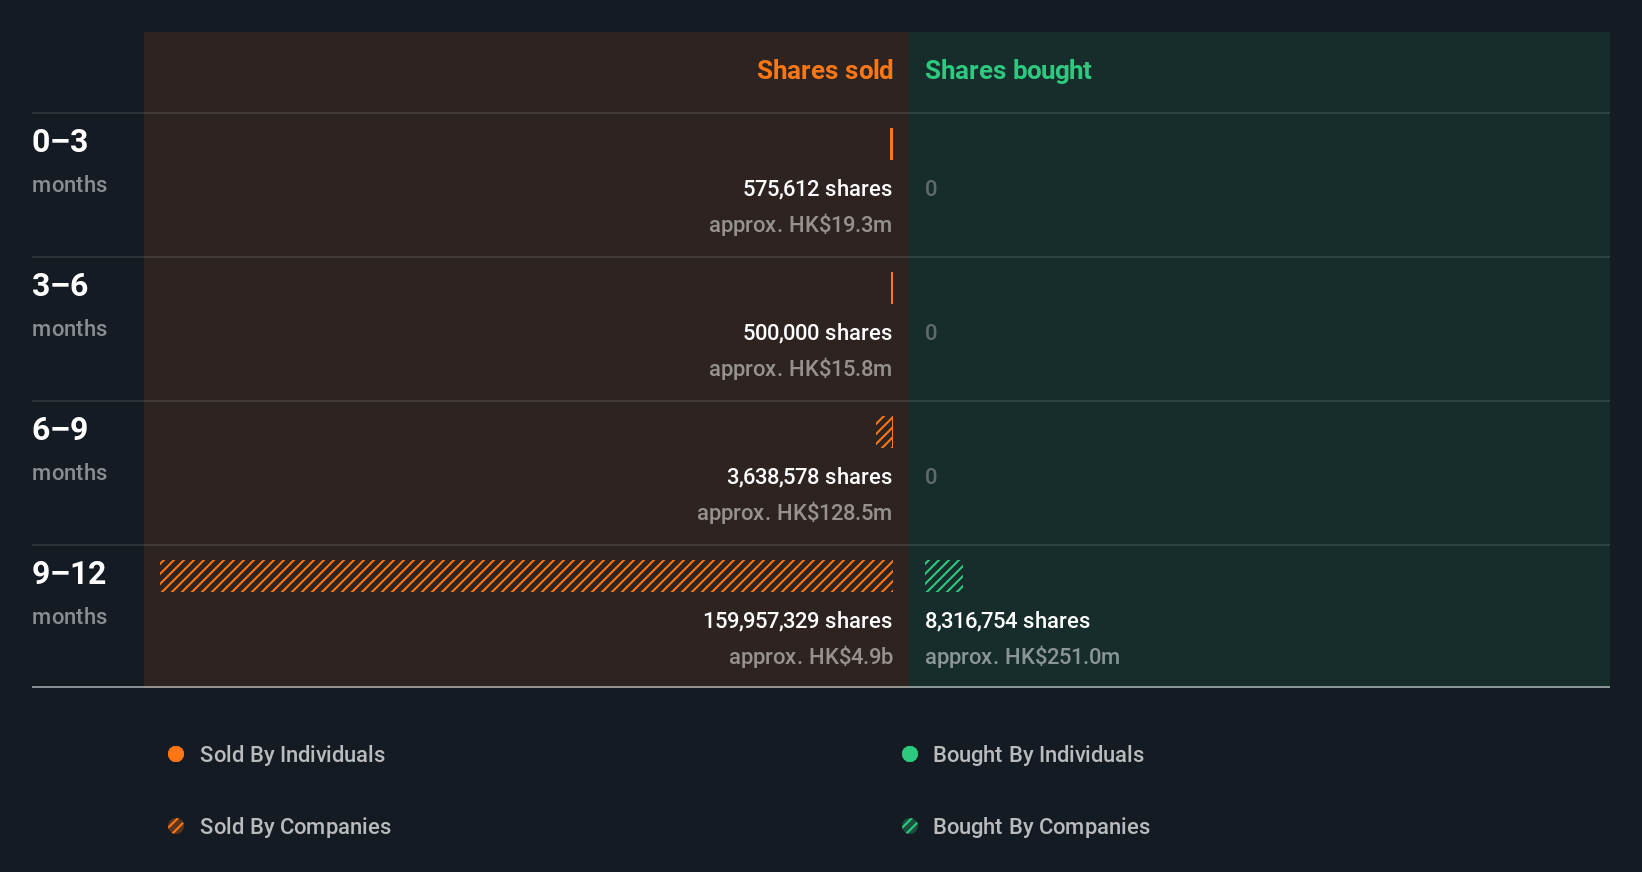Image resolution: width=1642 pixels, height=872 pixels.
Task: Click the 9–12 months green bought bar
Action: click(944, 576)
